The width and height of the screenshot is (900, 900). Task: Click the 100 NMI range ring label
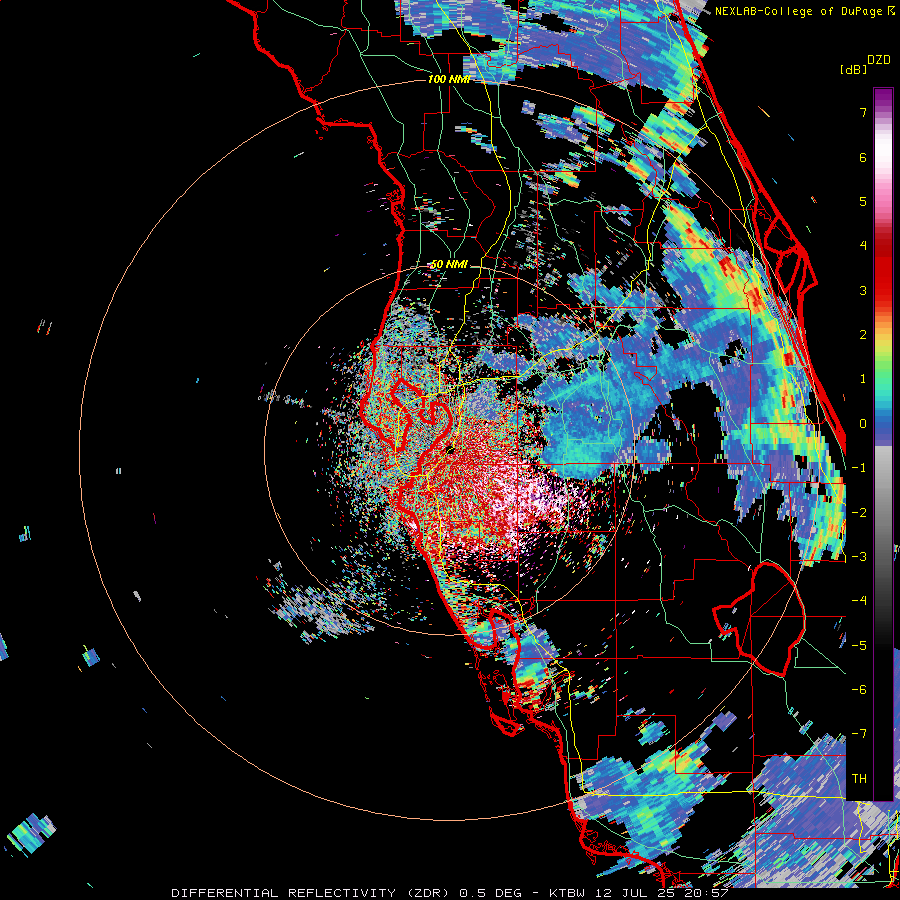(x=448, y=79)
